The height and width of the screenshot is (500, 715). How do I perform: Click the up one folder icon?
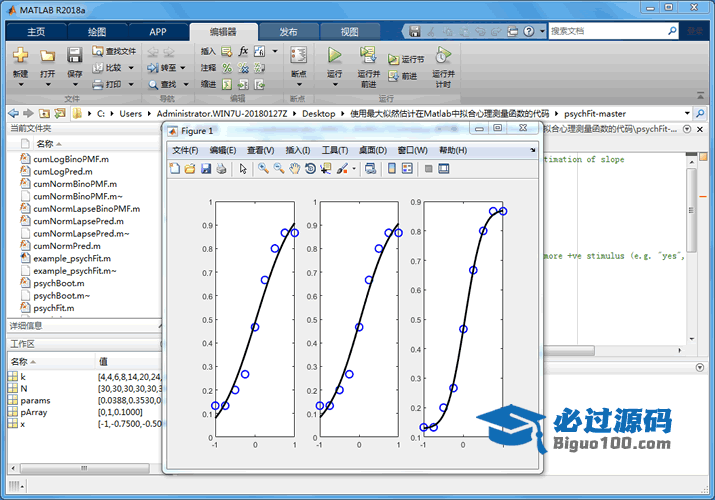[44, 113]
